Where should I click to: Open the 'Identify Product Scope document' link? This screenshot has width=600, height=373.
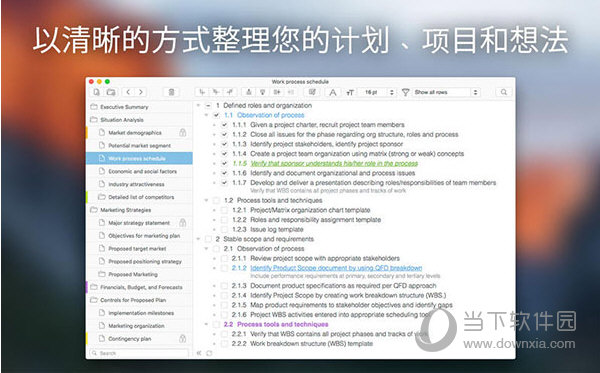[x=336, y=268]
